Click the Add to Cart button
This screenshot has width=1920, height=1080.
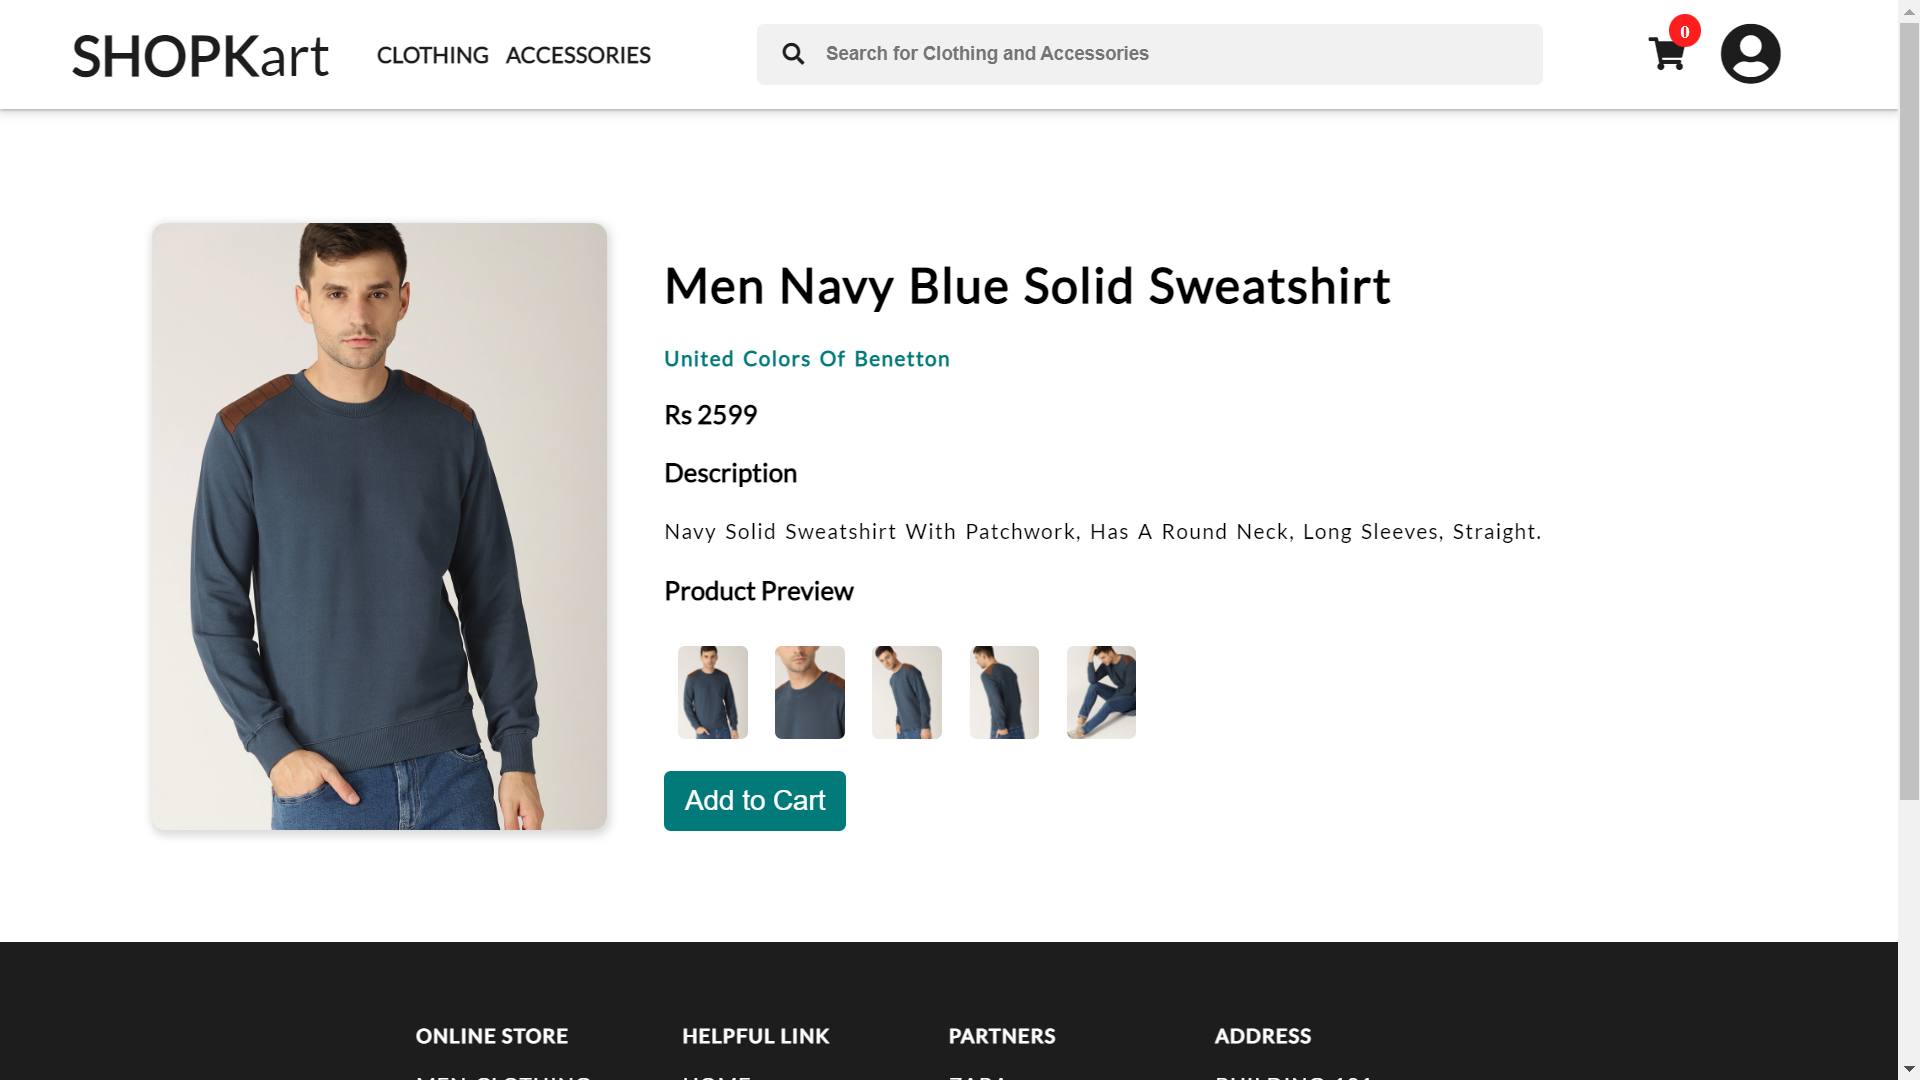tap(754, 800)
